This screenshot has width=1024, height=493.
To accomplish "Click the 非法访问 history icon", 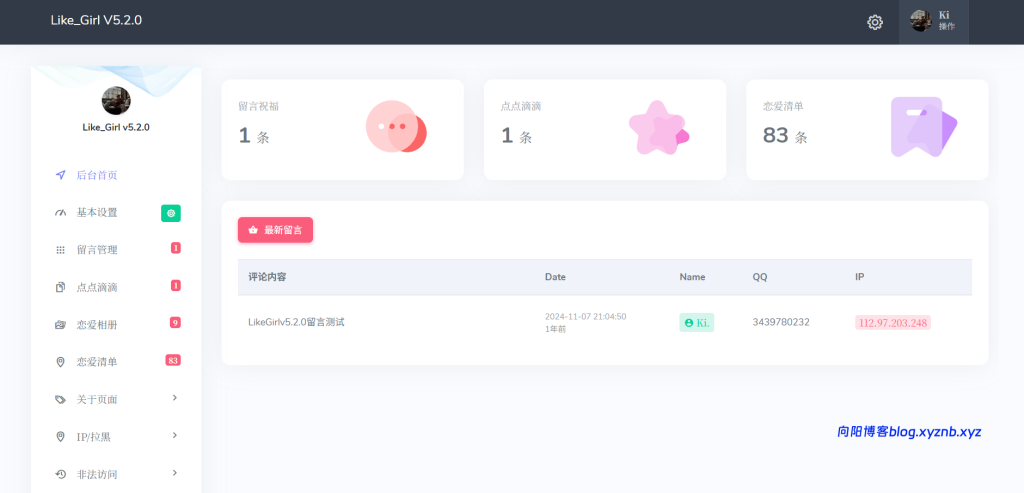I will point(61,474).
